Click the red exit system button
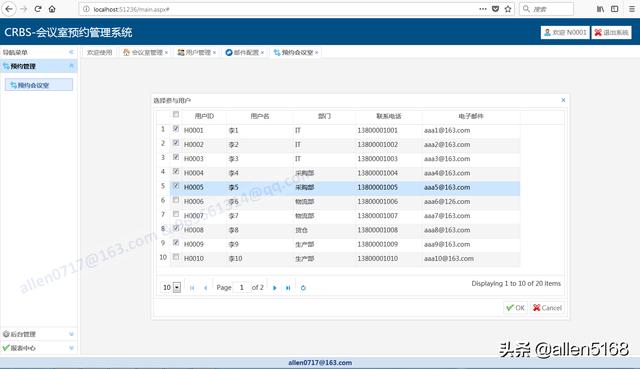 tap(611, 32)
